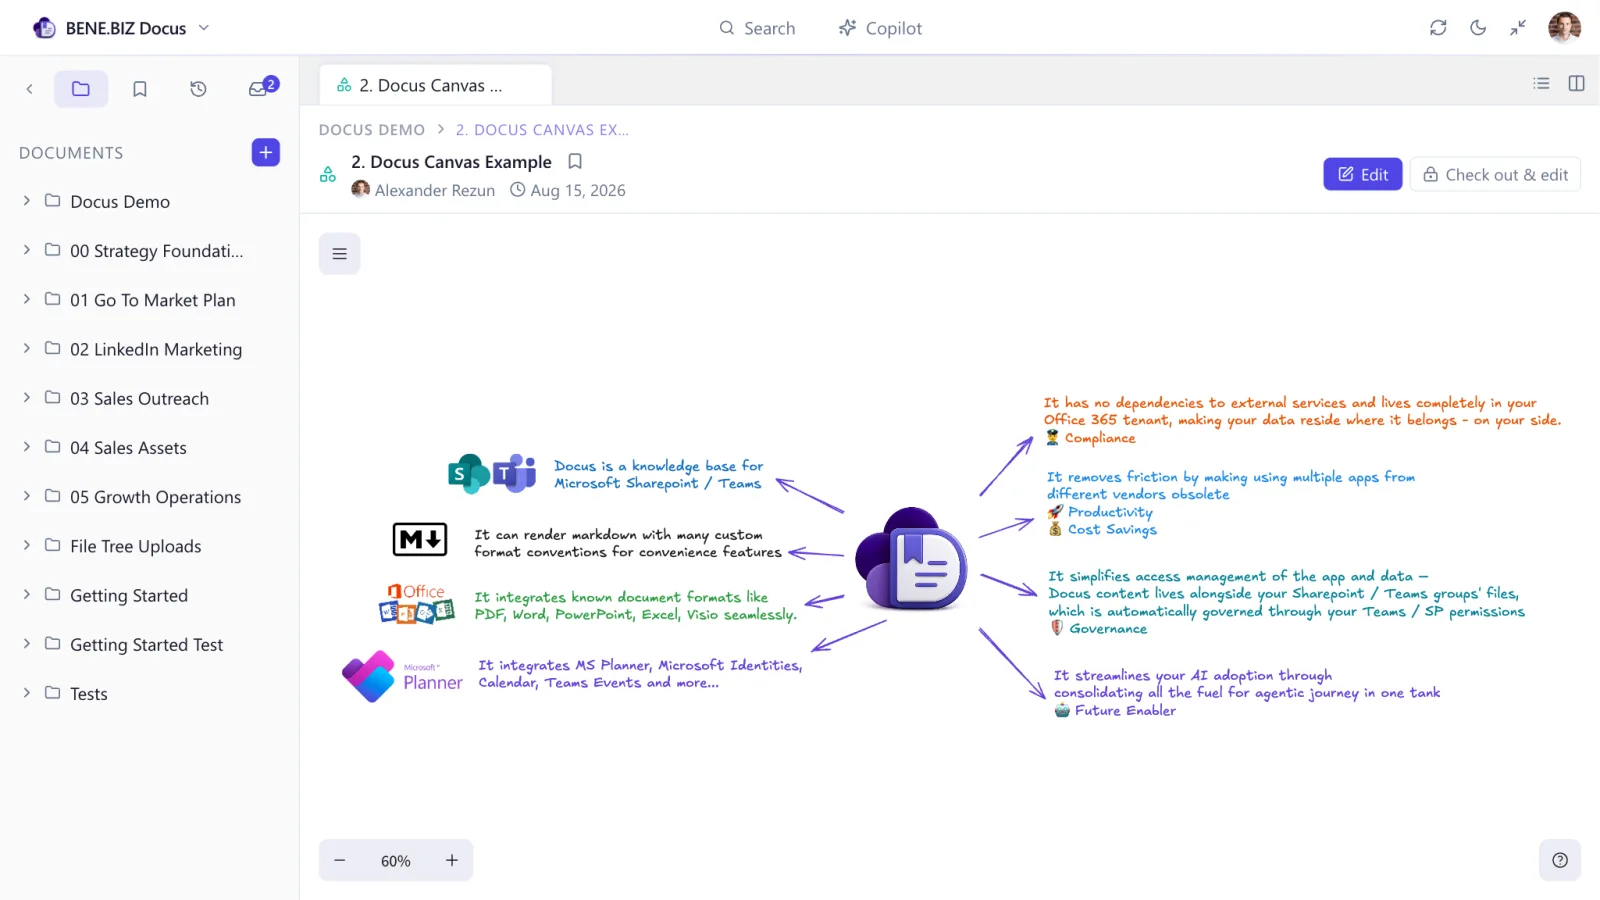Select the Future Enabler note text
Viewport: 1600px width, 900px height.
(x=1247, y=693)
